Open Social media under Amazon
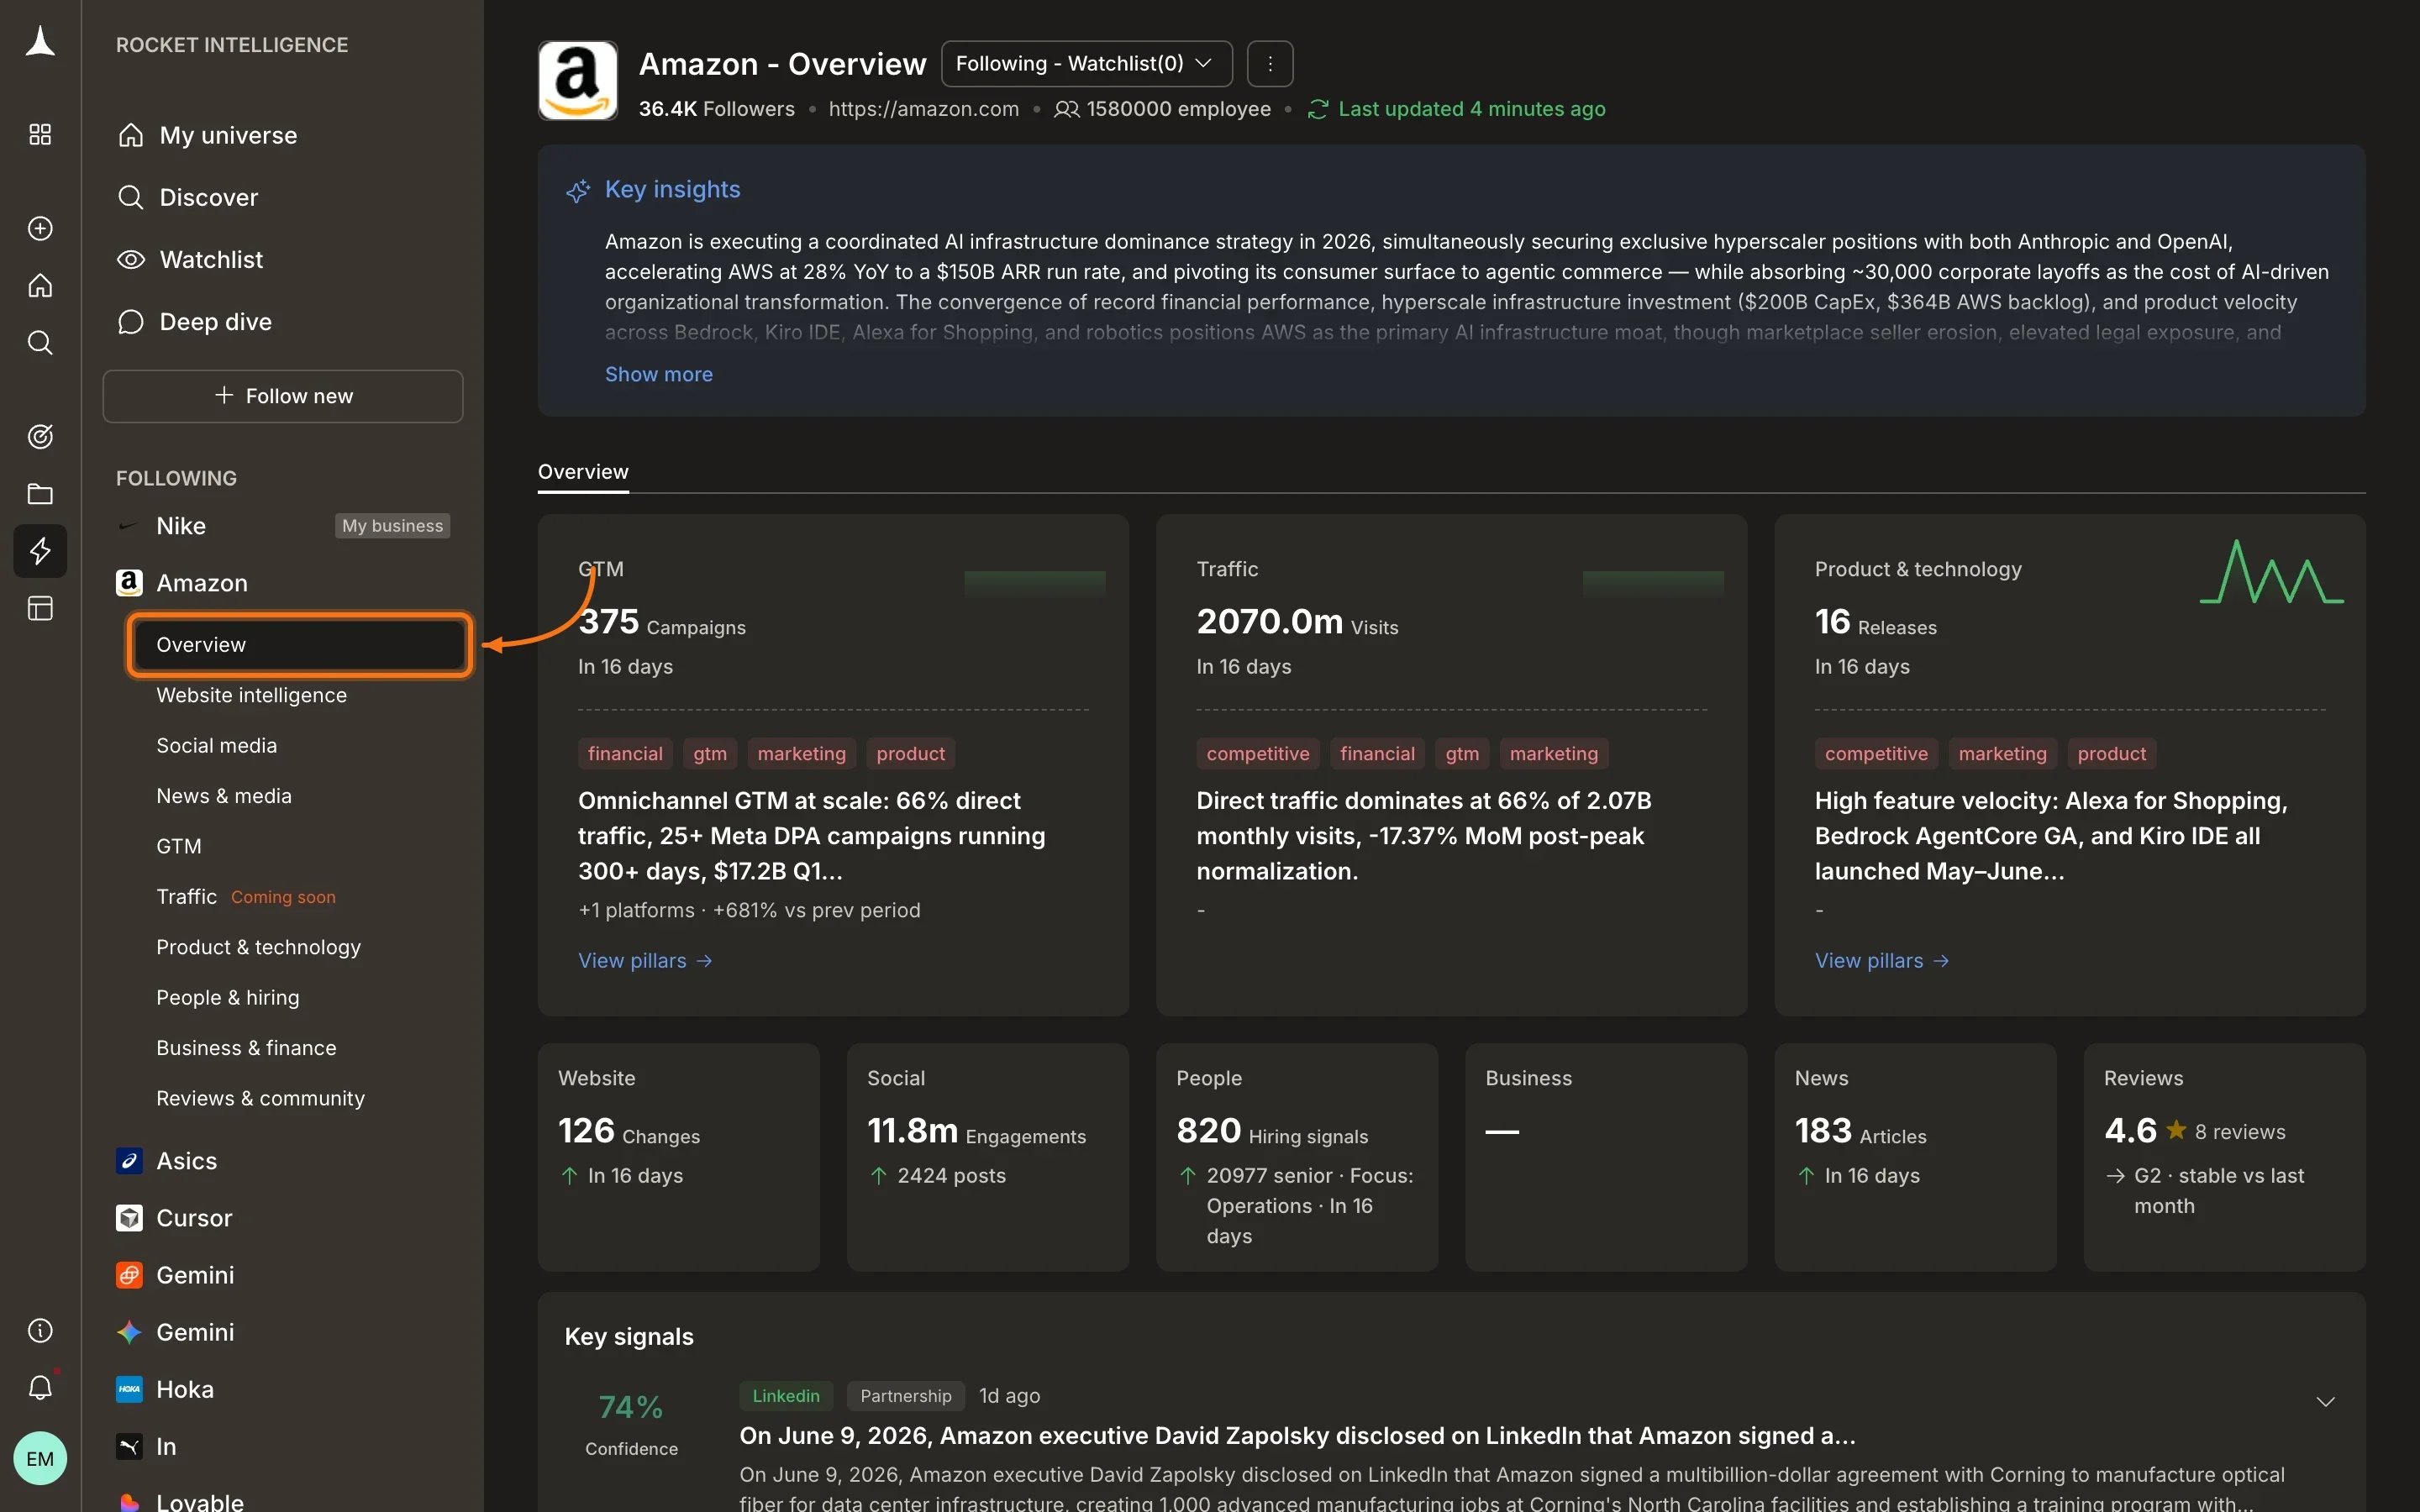This screenshot has width=2420, height=1512. coord(217,746)
